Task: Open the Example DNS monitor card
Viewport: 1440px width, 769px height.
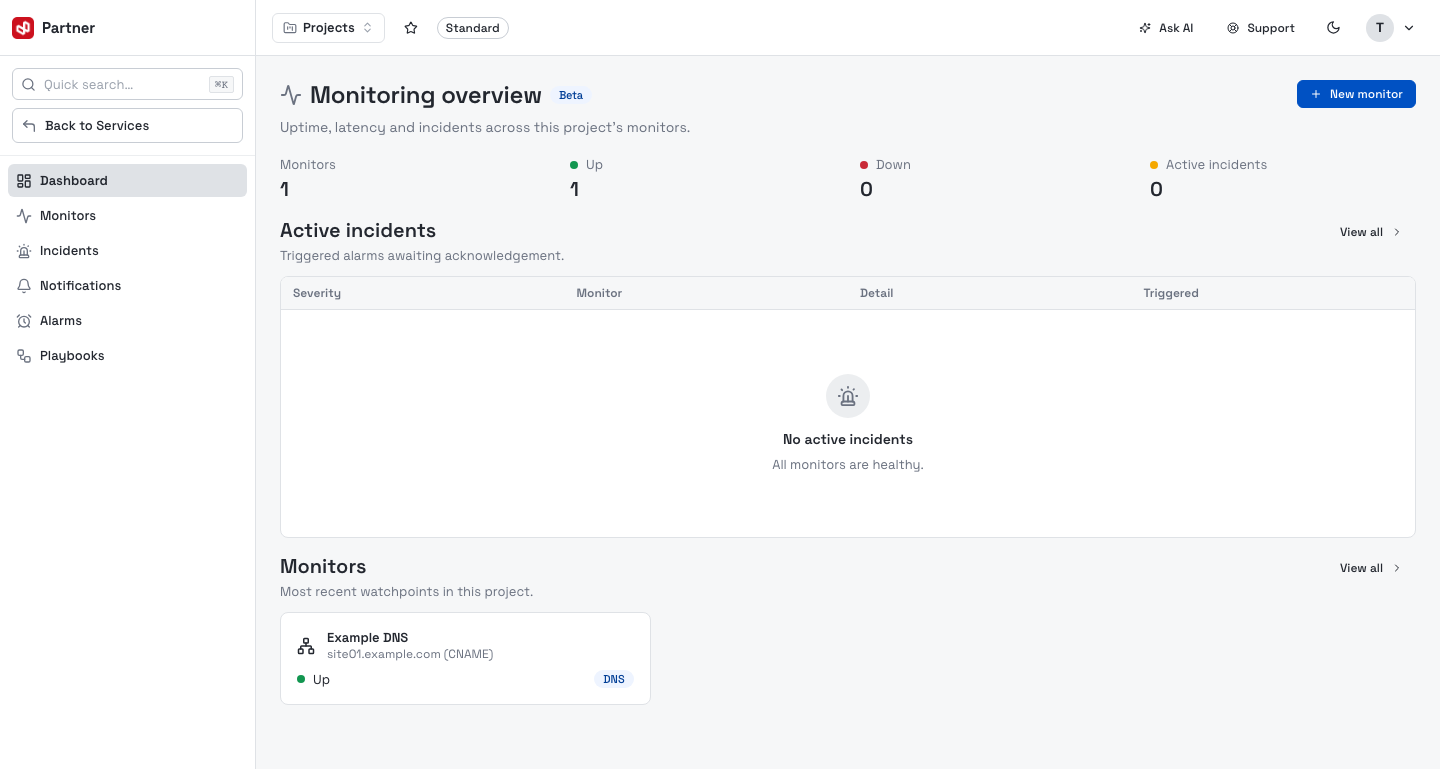Action: click(x=465, y=659)
